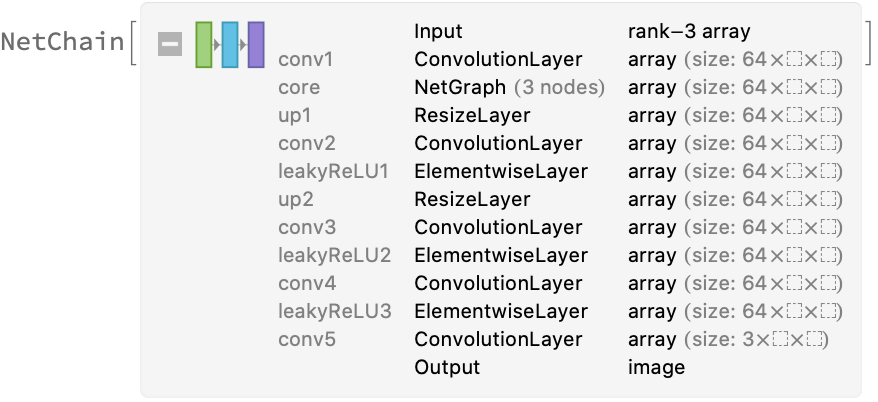This screenshot has height=402, width=878.
Task: Select the conv1 ConvolutionLayer row
Action: point(498,59)
